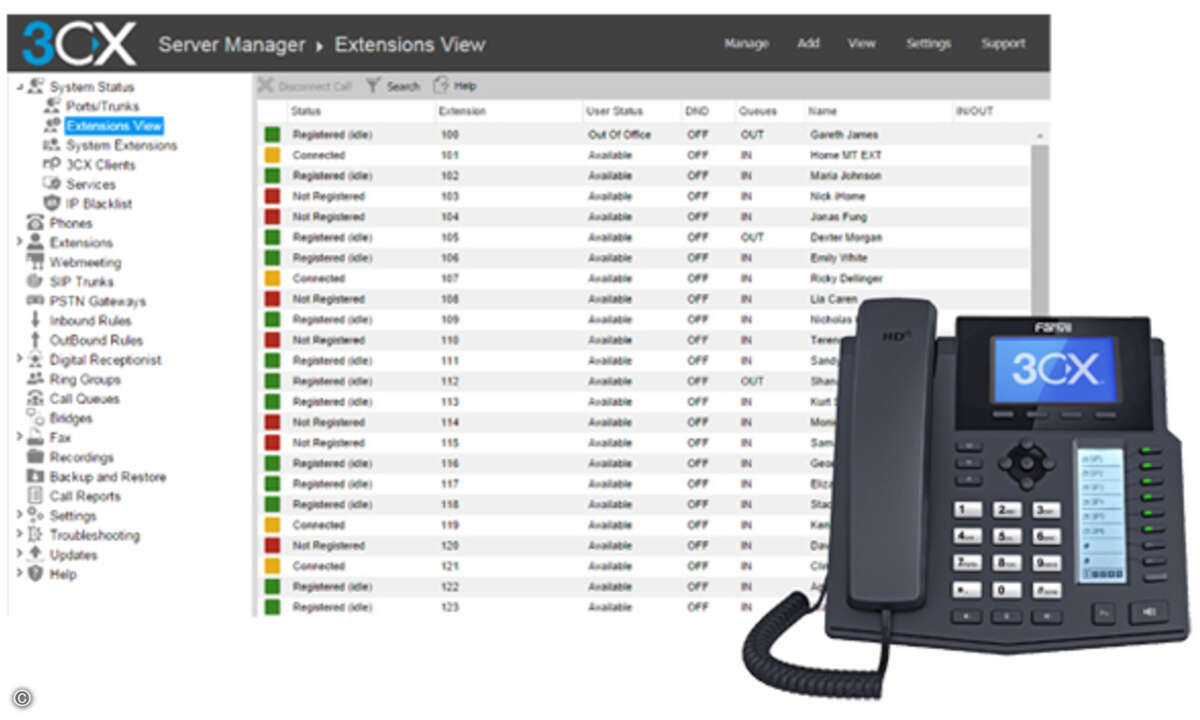Click Ricky Dellinger in the Name column
This screenshot has height=720, width=1200.
click(x=846, y=278)
